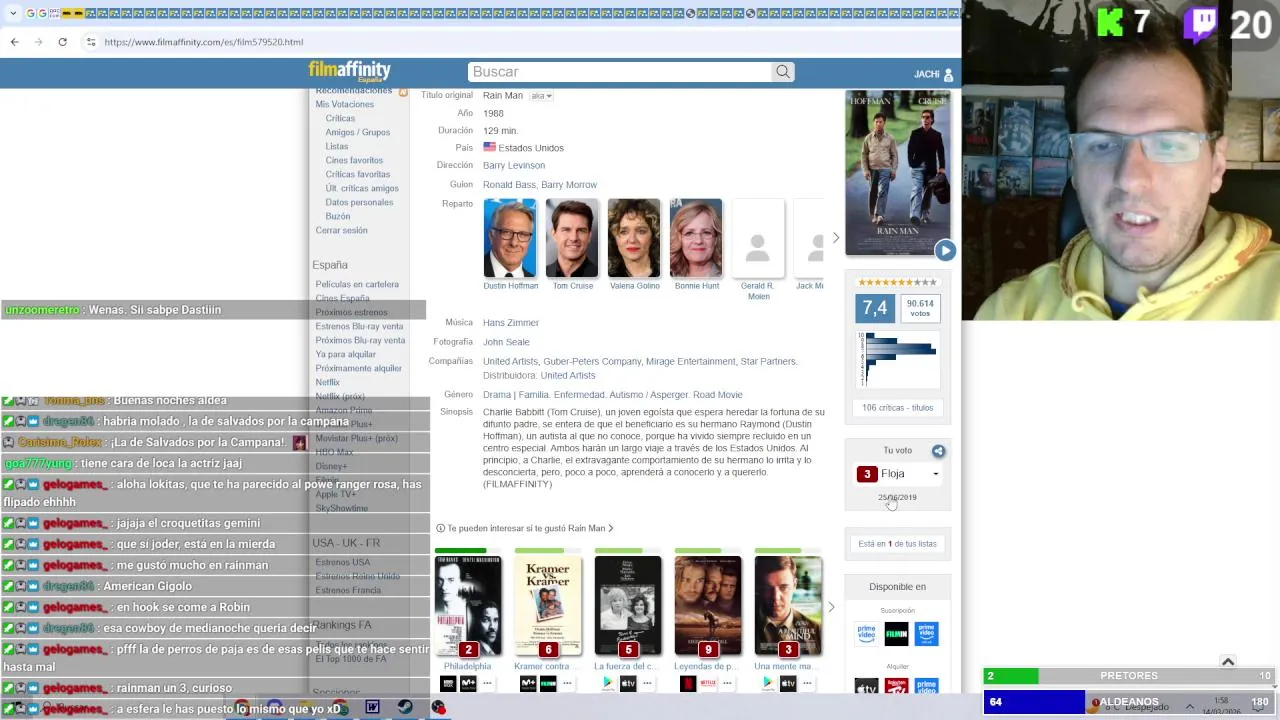Open the JACHI user profile icon

click(x=948, y=75)
